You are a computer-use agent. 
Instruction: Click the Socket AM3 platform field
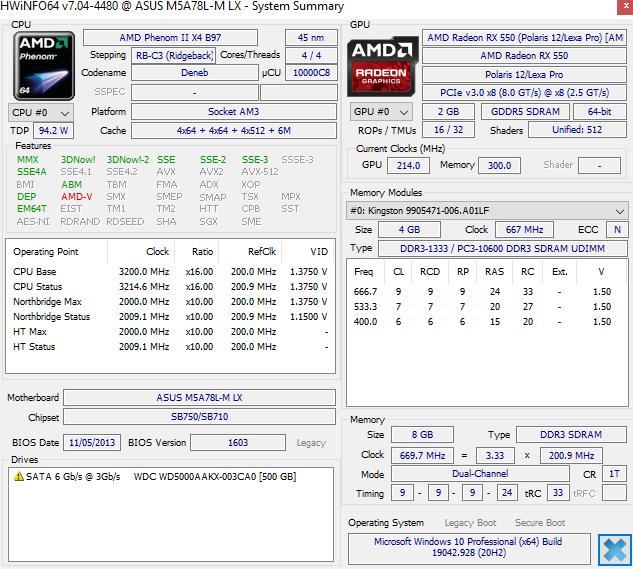(234, 111)
